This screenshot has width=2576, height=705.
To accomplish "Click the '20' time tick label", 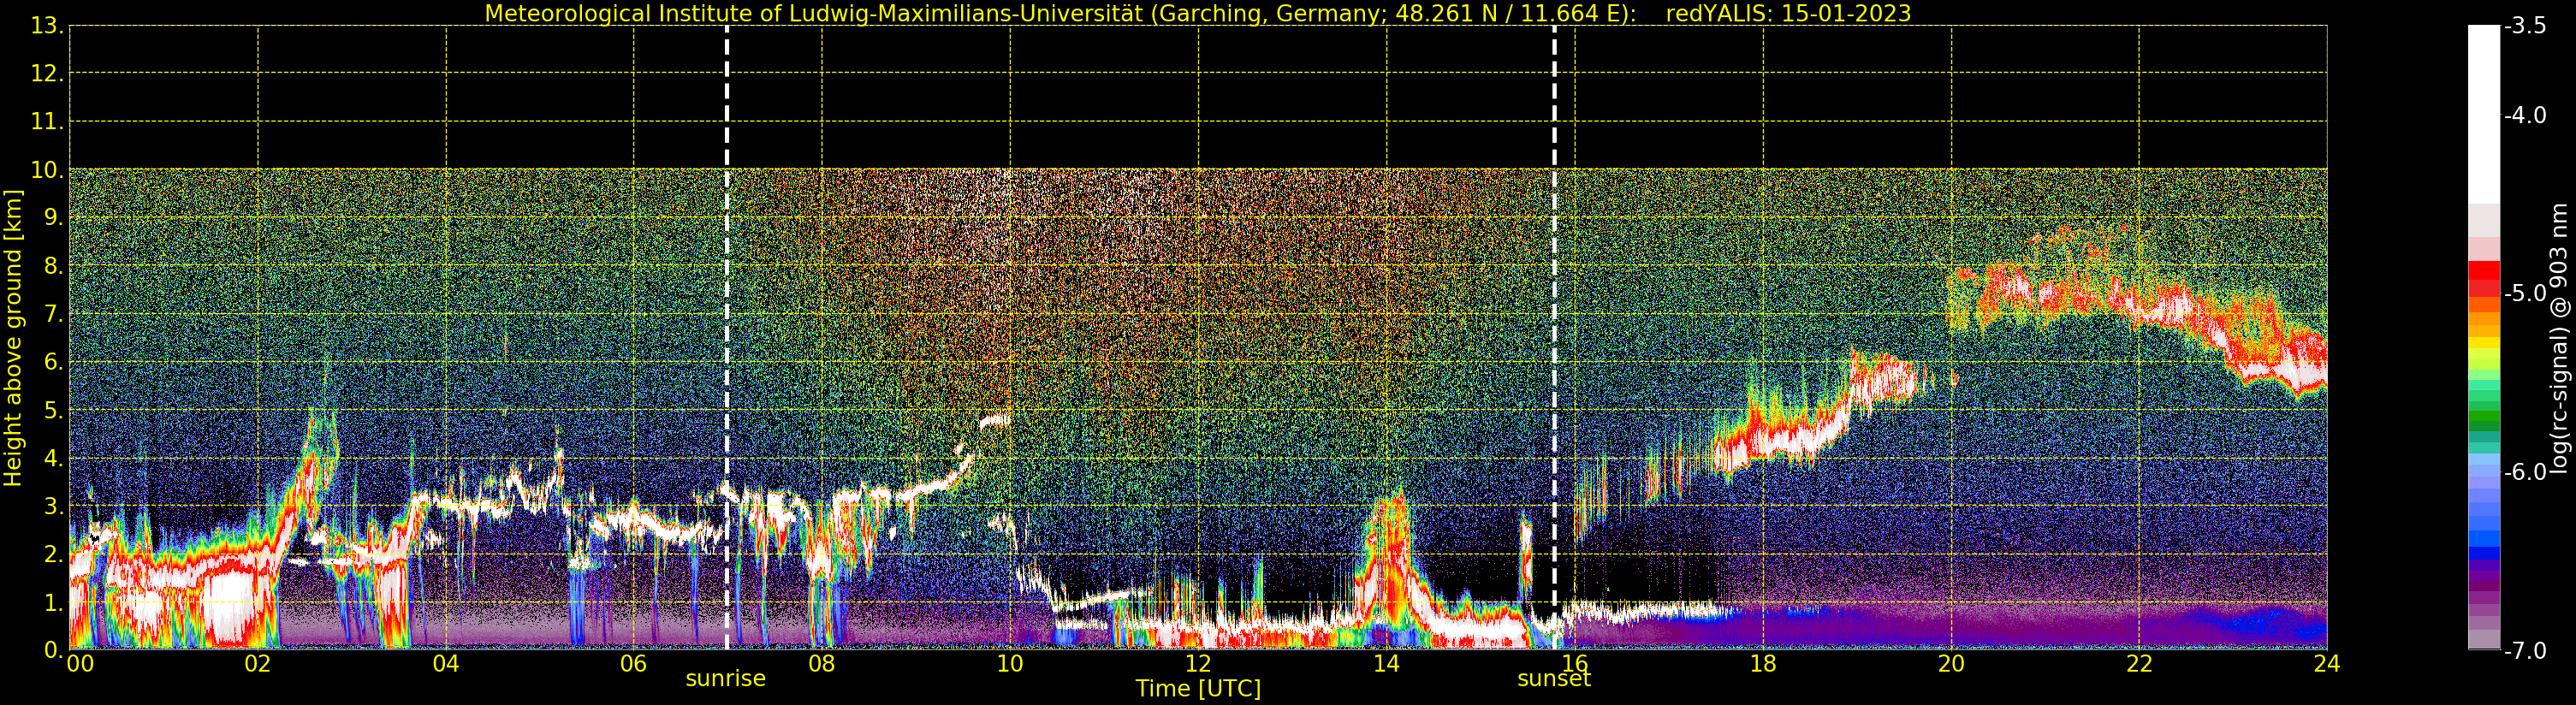I will click(x=1951, y=663).
